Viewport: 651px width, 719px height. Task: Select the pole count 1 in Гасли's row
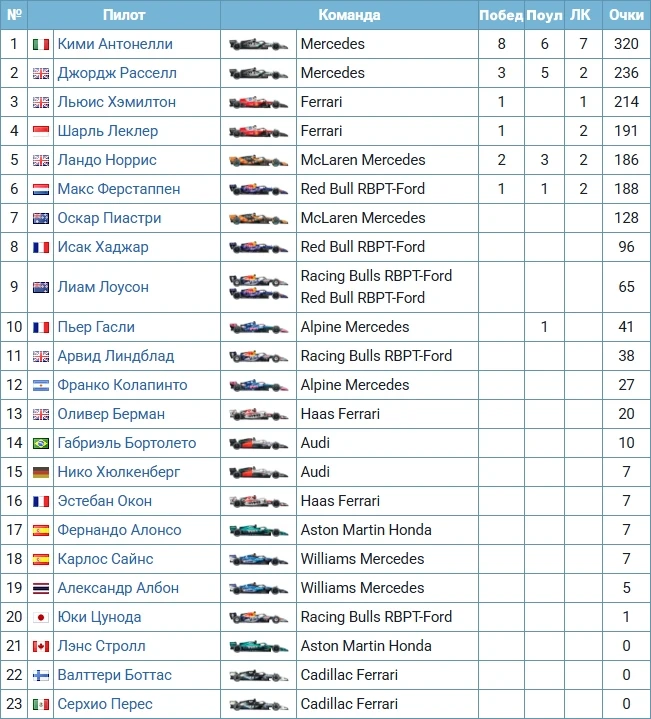pyautogui.click(x=544, y=327)
